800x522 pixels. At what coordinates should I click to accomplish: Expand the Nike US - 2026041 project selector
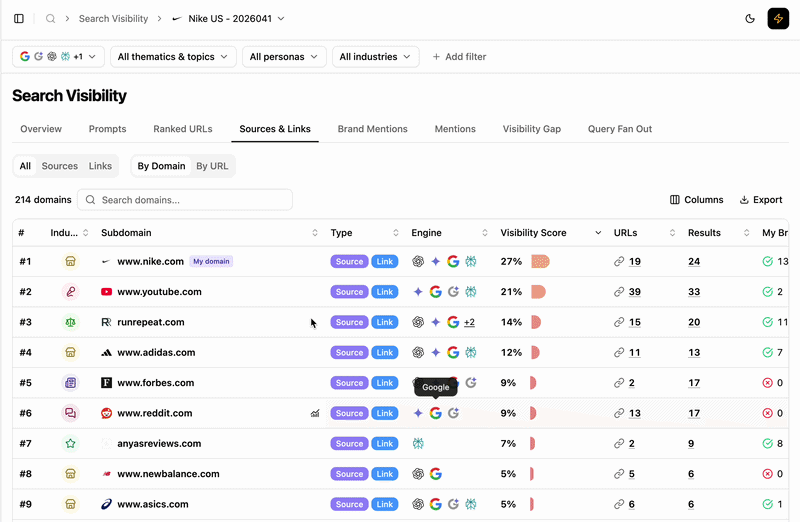(x=229, y=19)
